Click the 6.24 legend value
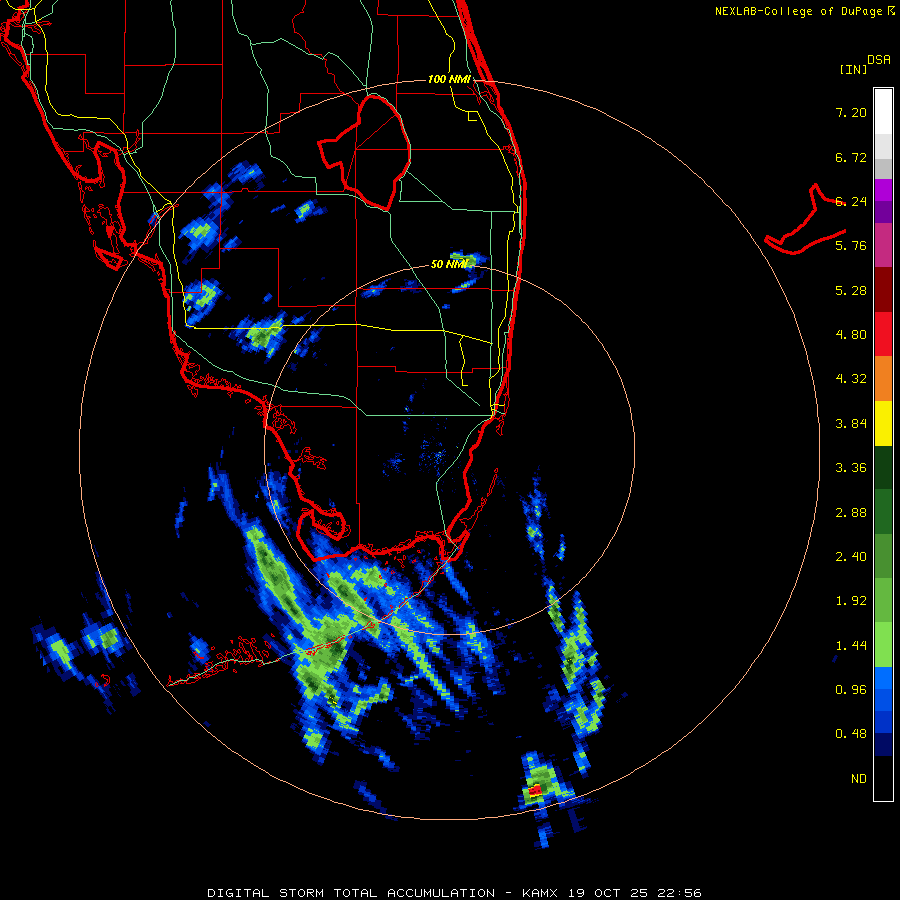900x900 pixels. [851, 201]
